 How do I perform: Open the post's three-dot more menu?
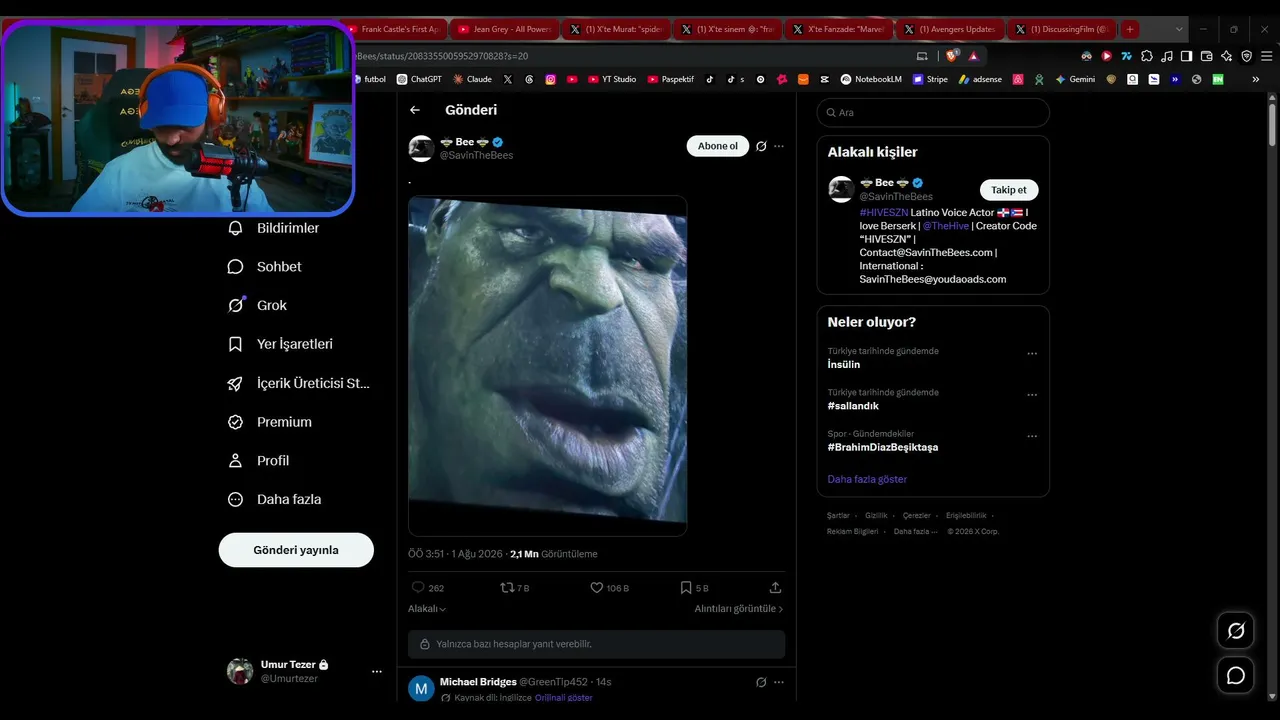779,146
